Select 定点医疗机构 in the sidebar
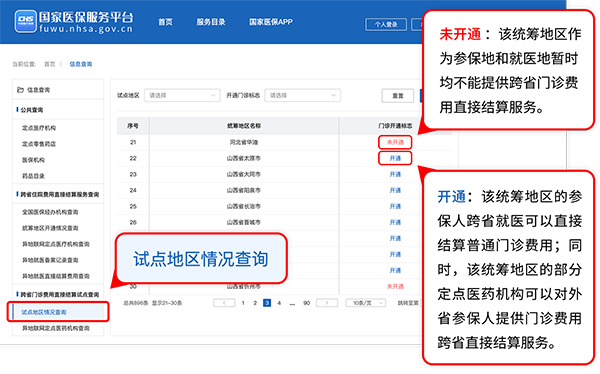The height and width of the screenshot is (374, 600). tap(39, 128)
